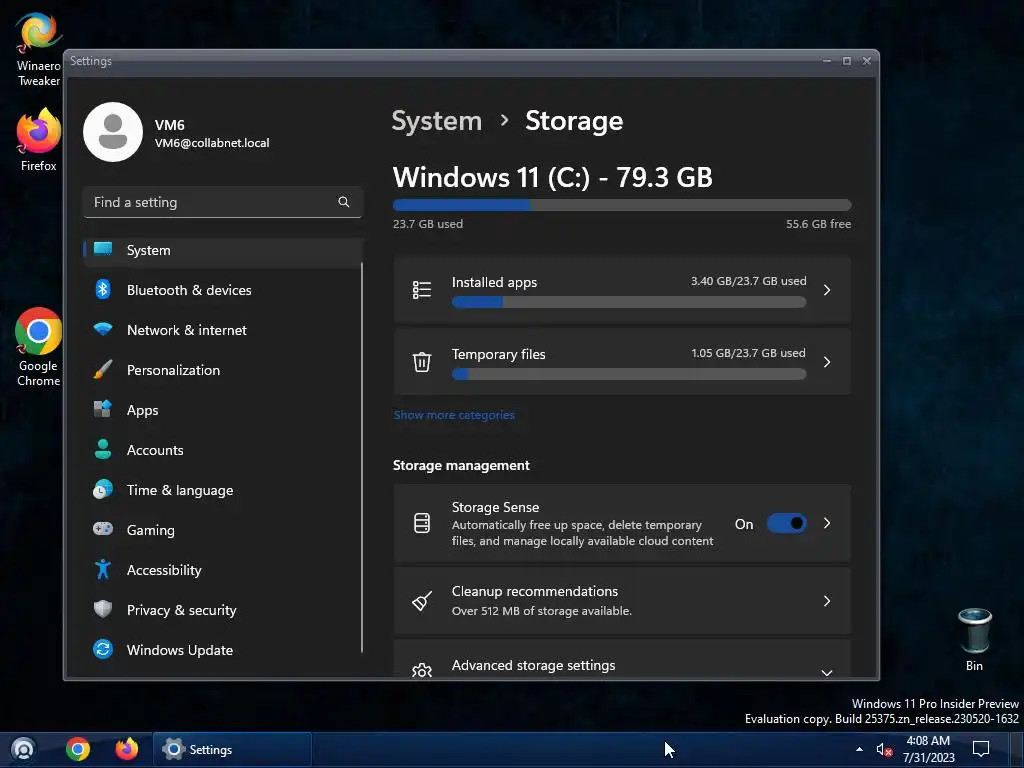Open Installed apps details chevron

coord(827,290)
